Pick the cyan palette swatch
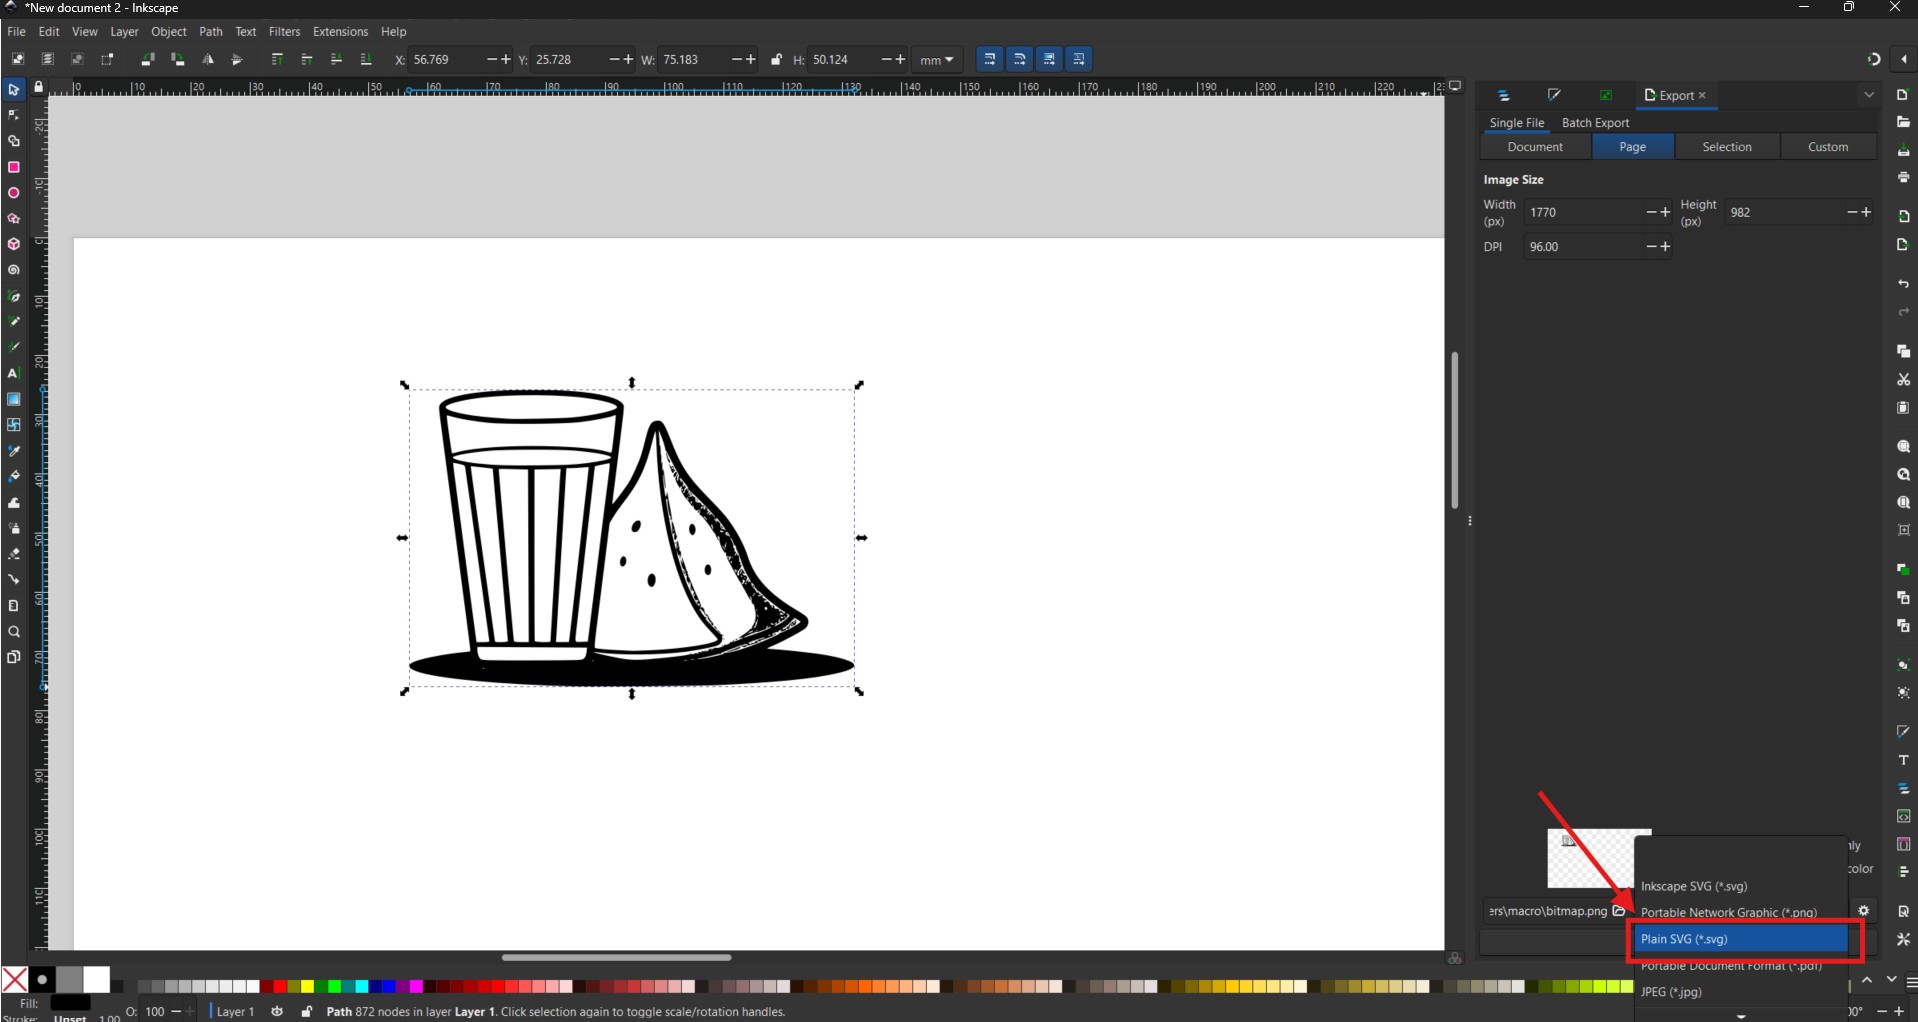Image resolution: width=1918 pixels, height=1022 pixels. click(362, 986)
